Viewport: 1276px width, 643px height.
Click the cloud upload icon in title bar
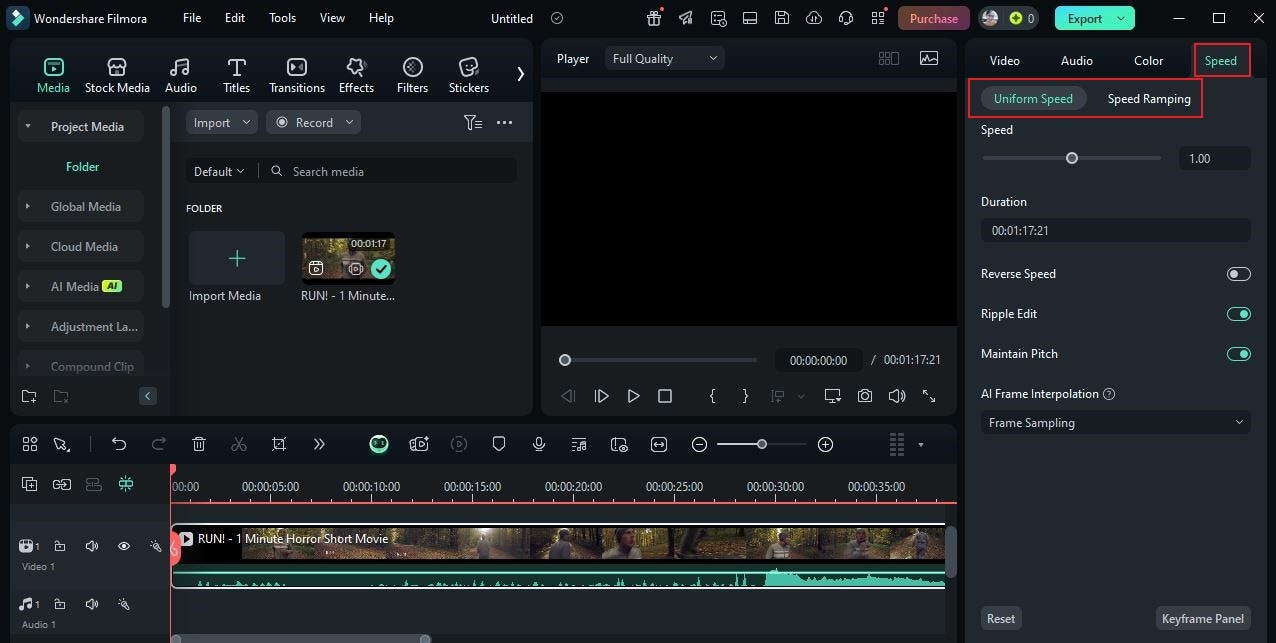coord(814,18)
